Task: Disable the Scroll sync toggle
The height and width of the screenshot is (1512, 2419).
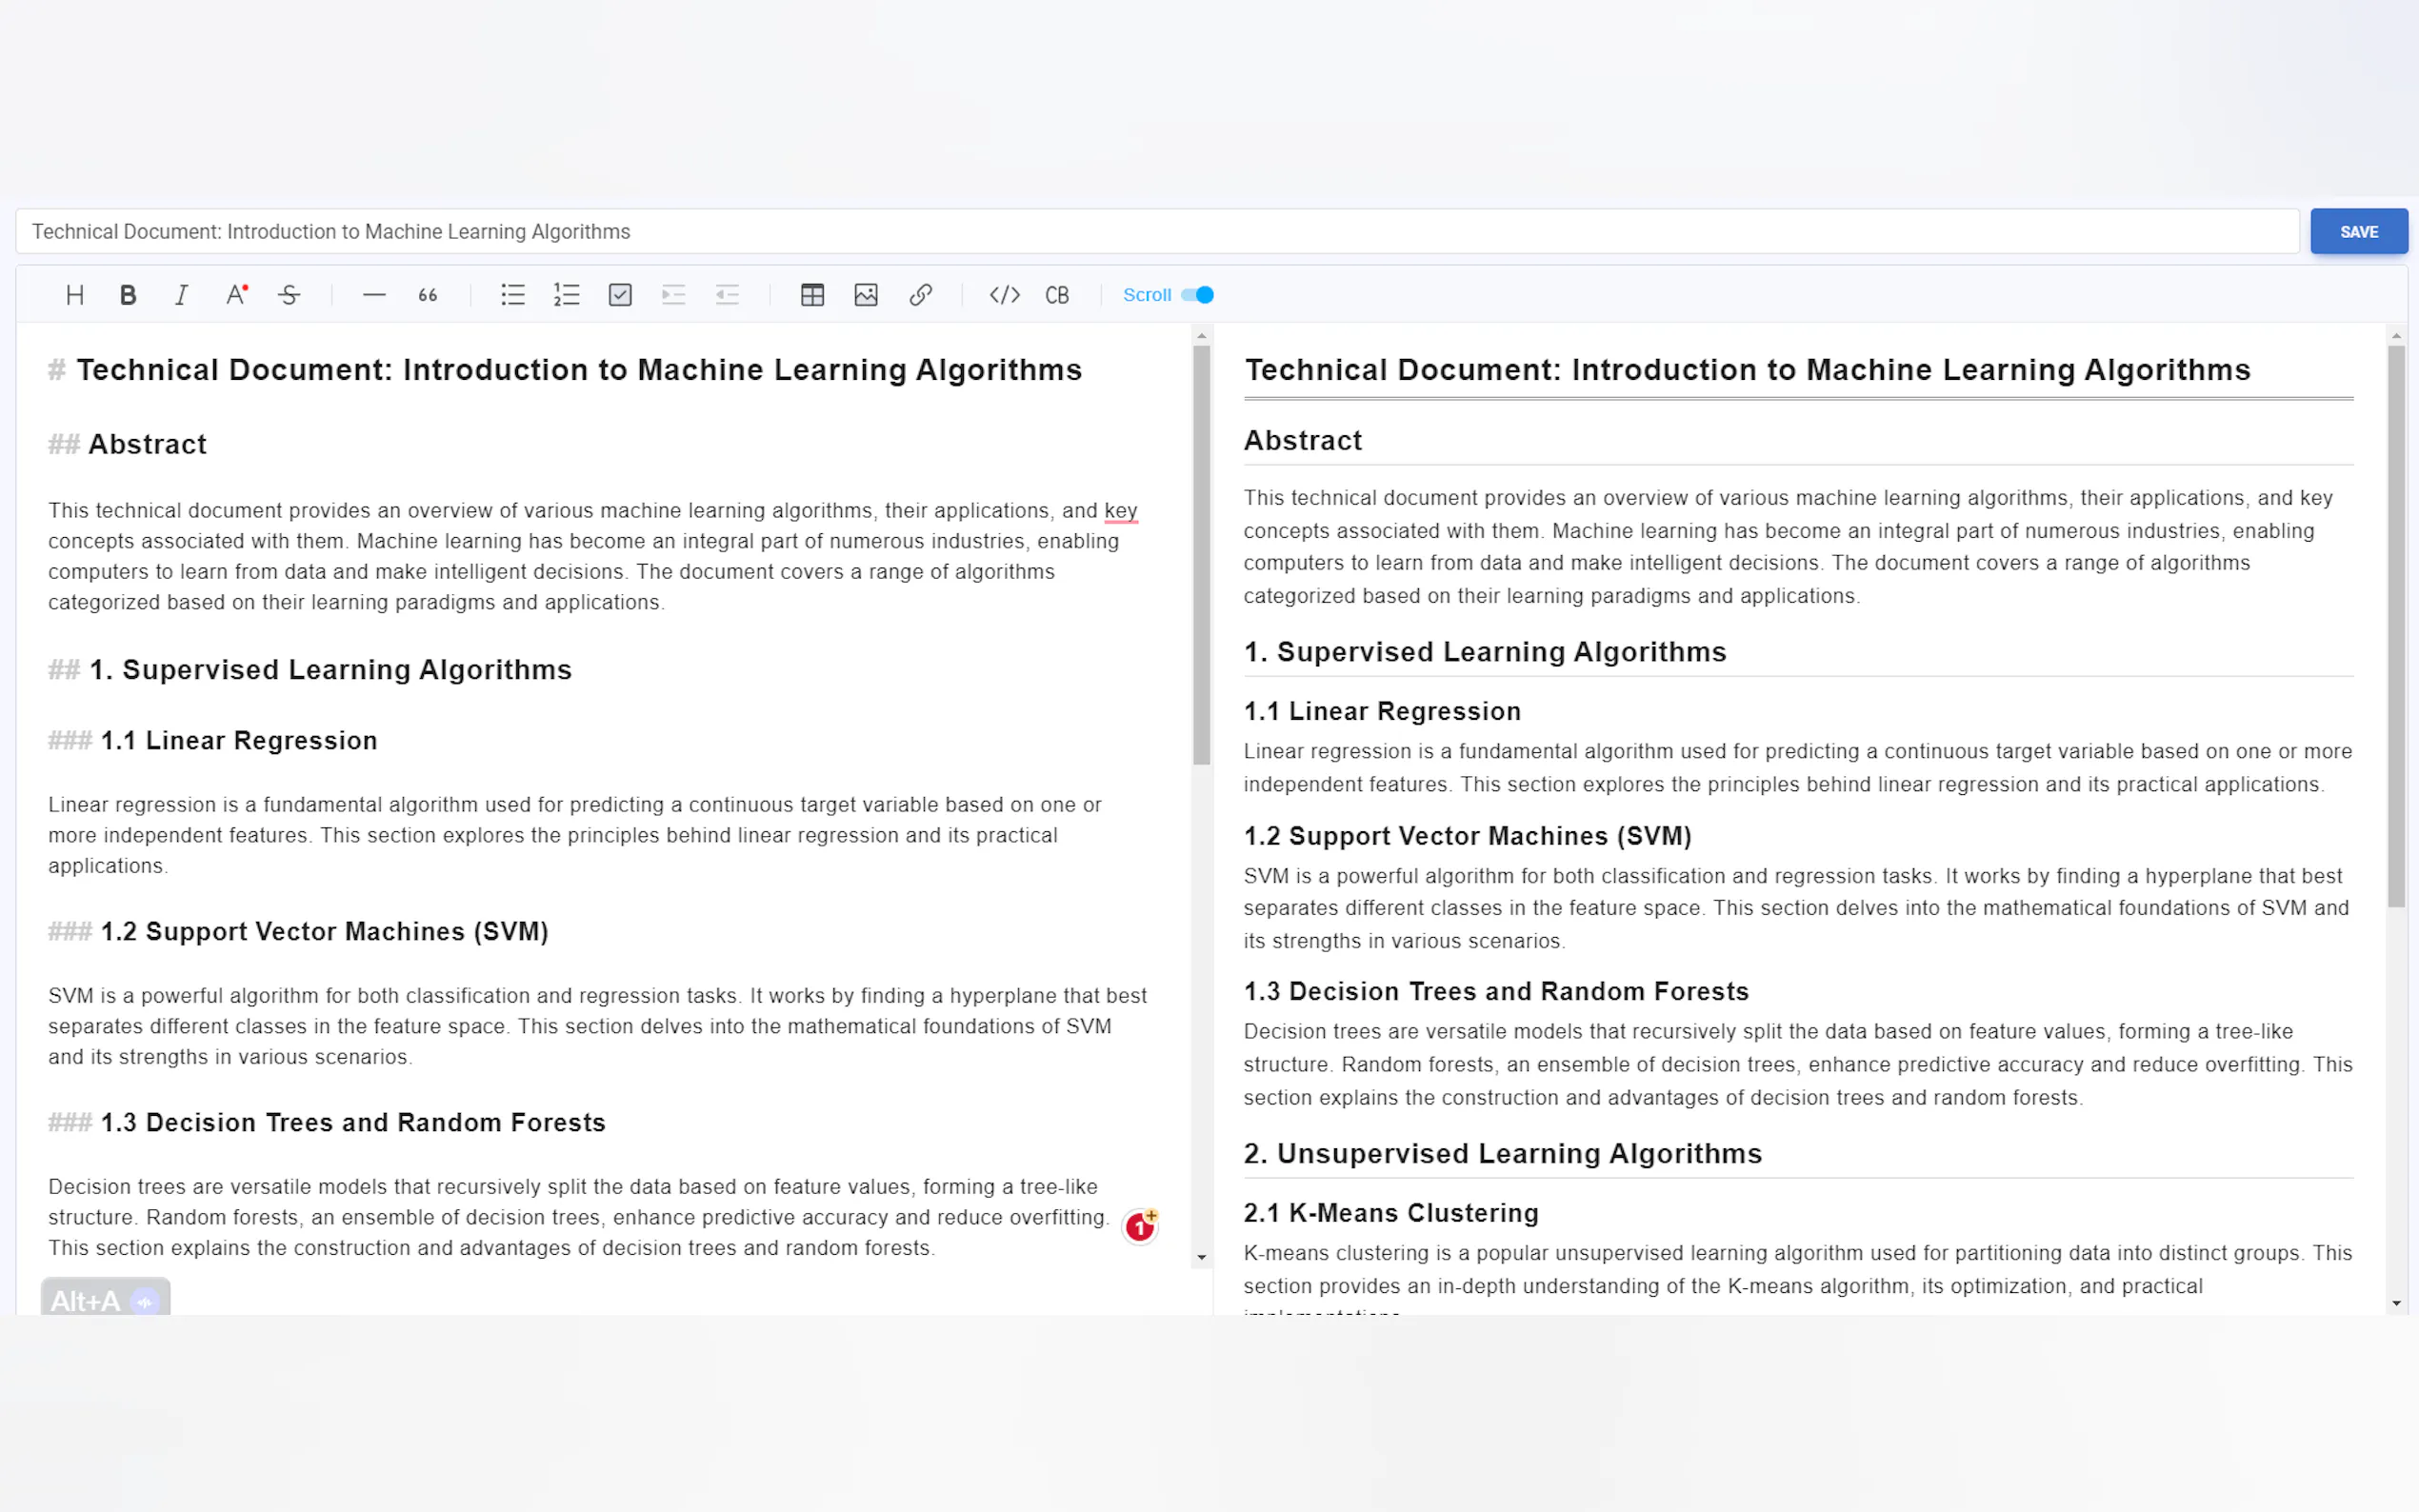Action: [1197, 295]
